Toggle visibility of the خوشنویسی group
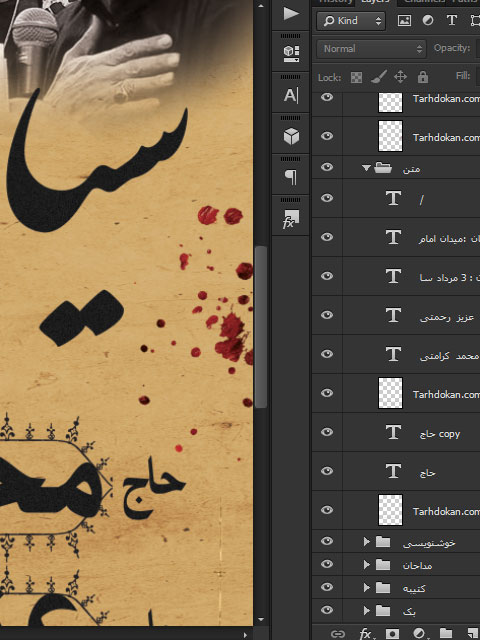This screenshot has width=480, height=640. click(x=327, y=541)
